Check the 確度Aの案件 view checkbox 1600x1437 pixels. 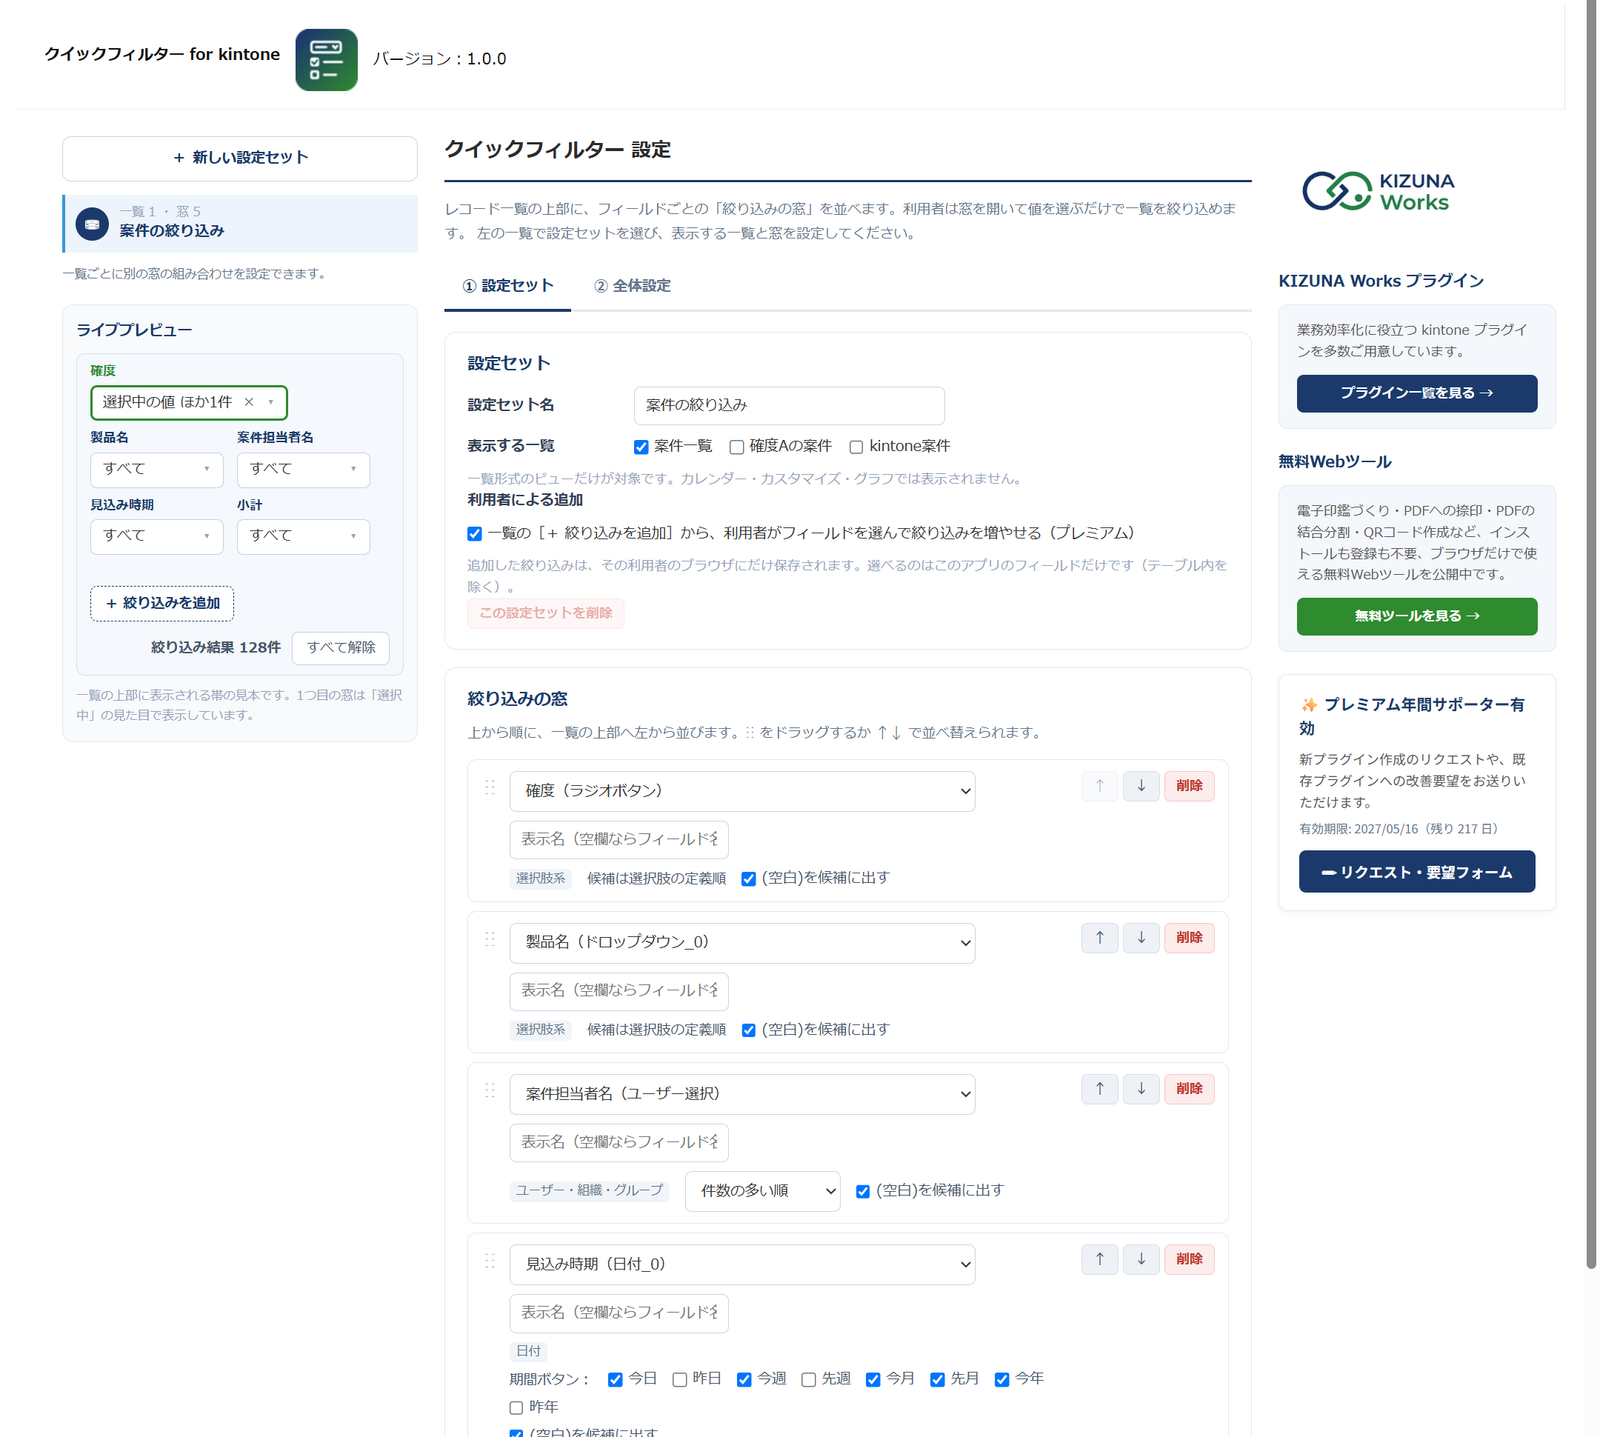click(737, 447)
